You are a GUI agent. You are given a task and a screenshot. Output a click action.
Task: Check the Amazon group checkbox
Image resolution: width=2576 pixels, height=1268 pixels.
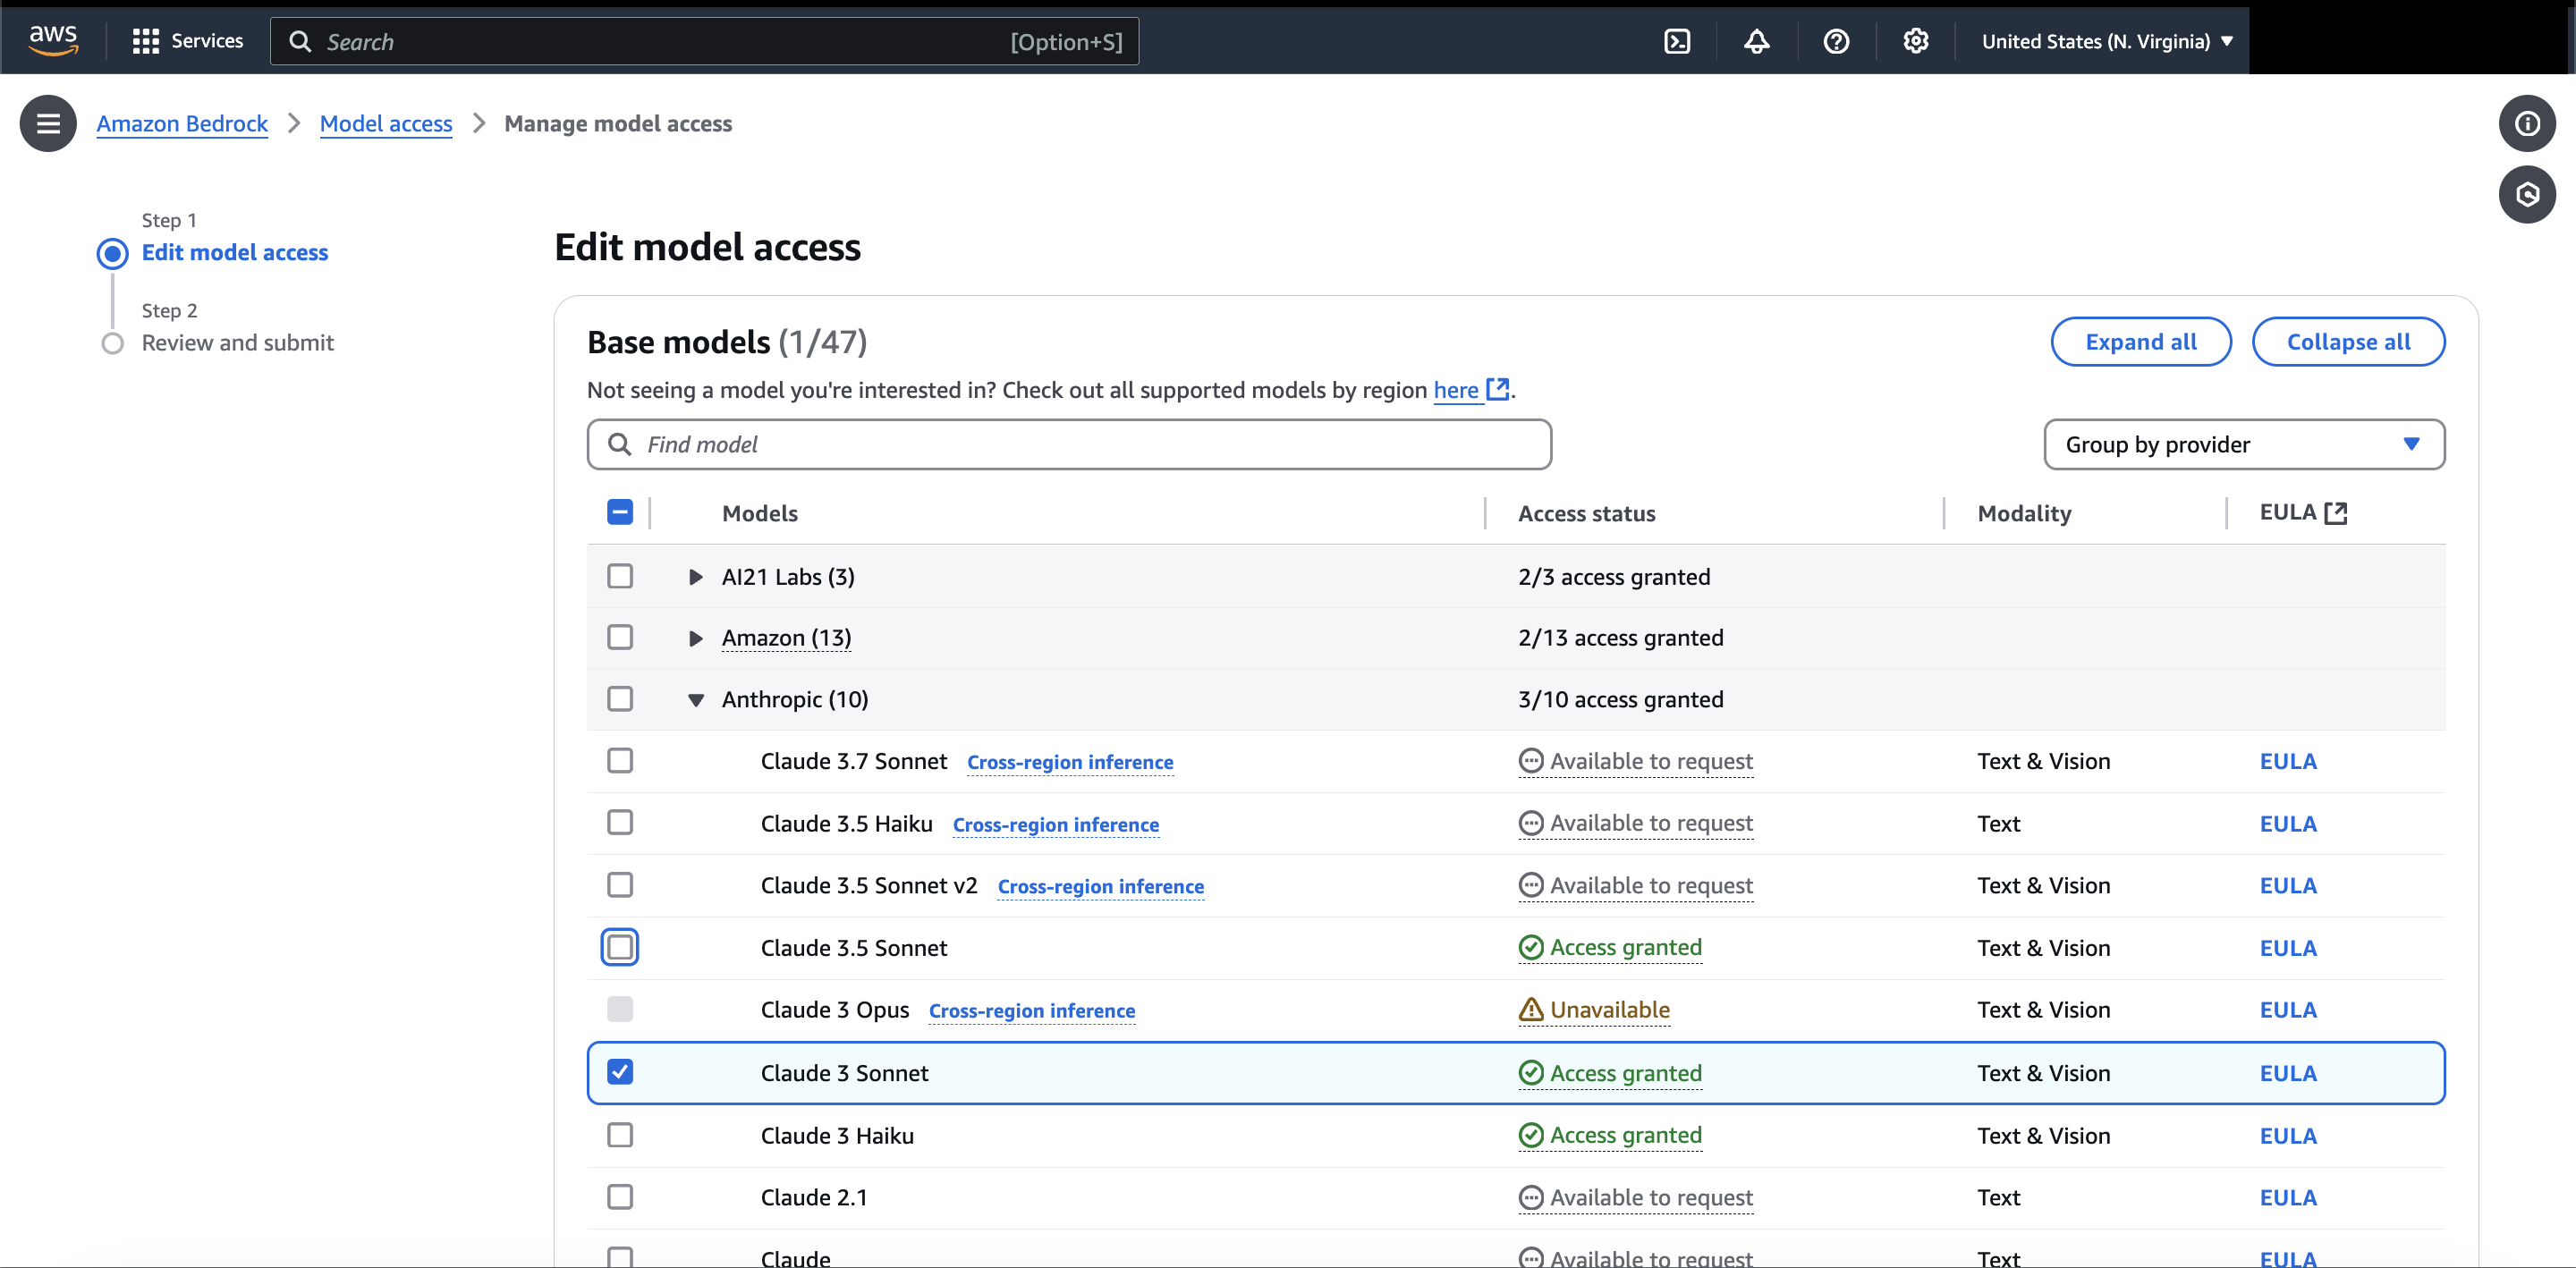tap(620, 637)
